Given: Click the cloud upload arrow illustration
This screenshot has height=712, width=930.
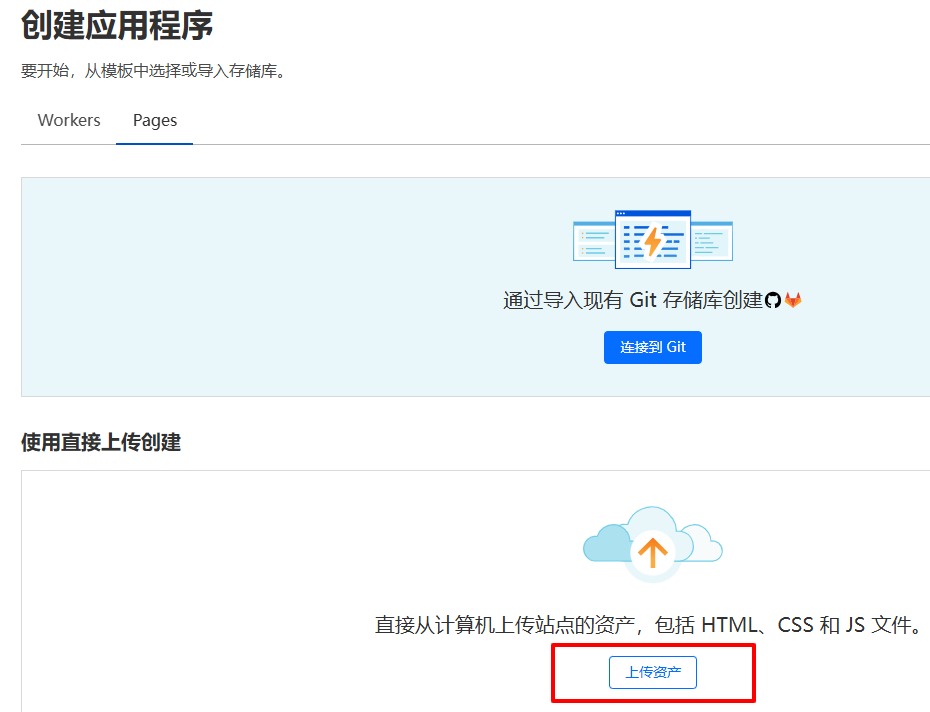Looking at the screenshot, I should (x=652, y=543).
